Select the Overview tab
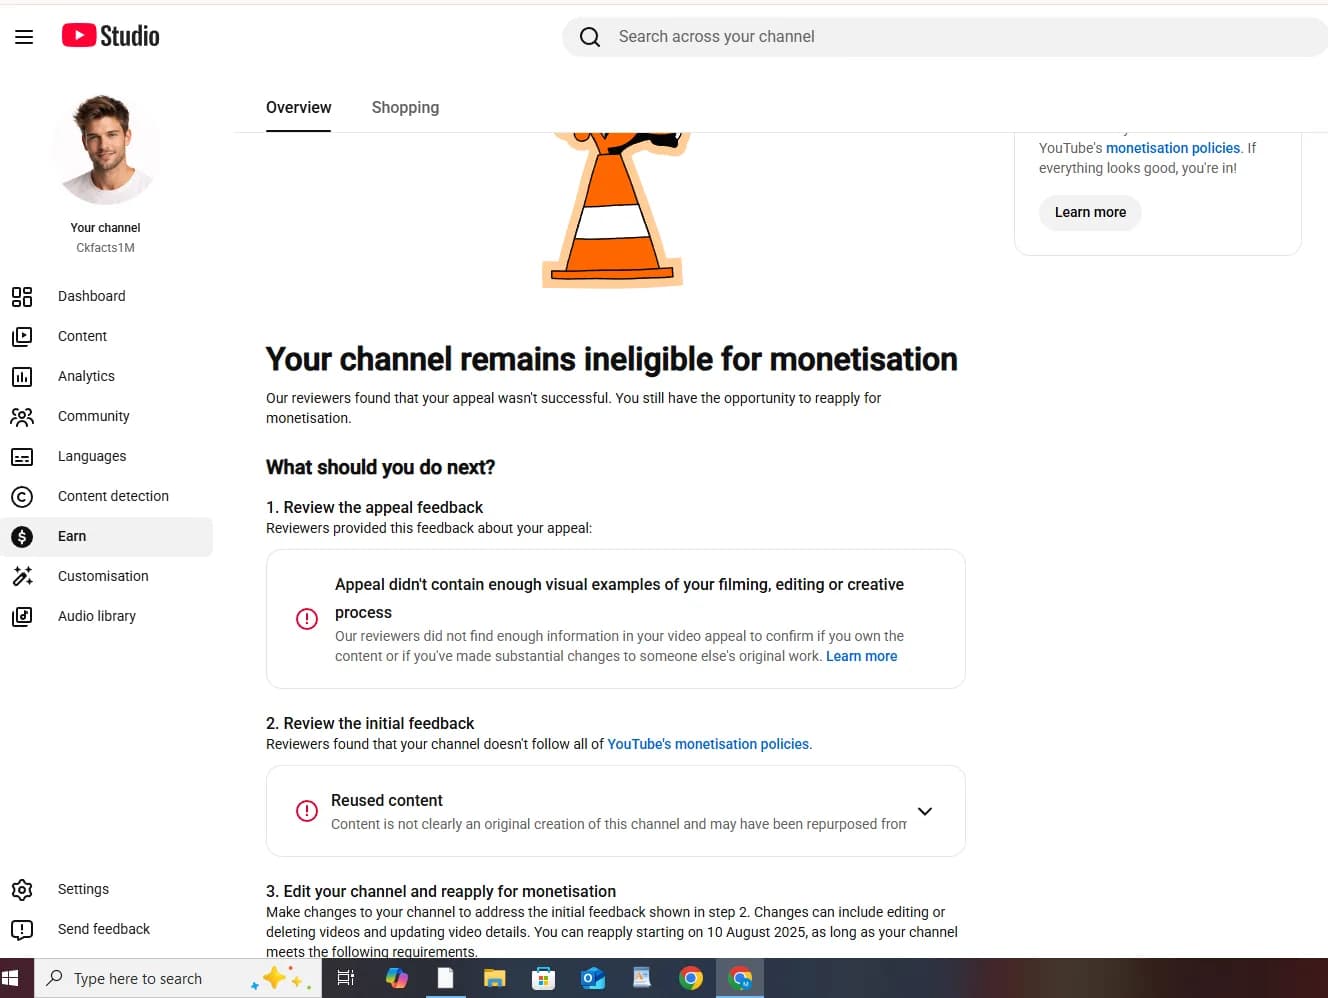This screenshot has width=1328, height=998. (x=298, y=107)
